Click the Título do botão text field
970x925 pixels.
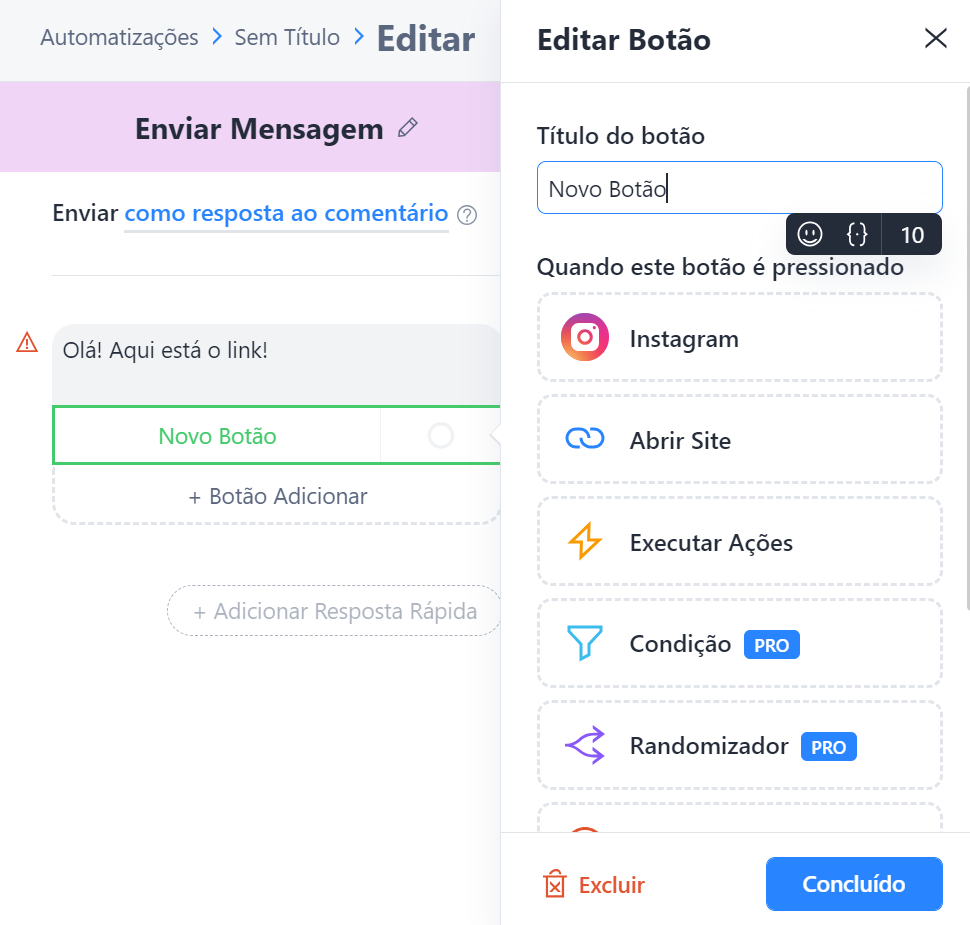coord(739,188)
